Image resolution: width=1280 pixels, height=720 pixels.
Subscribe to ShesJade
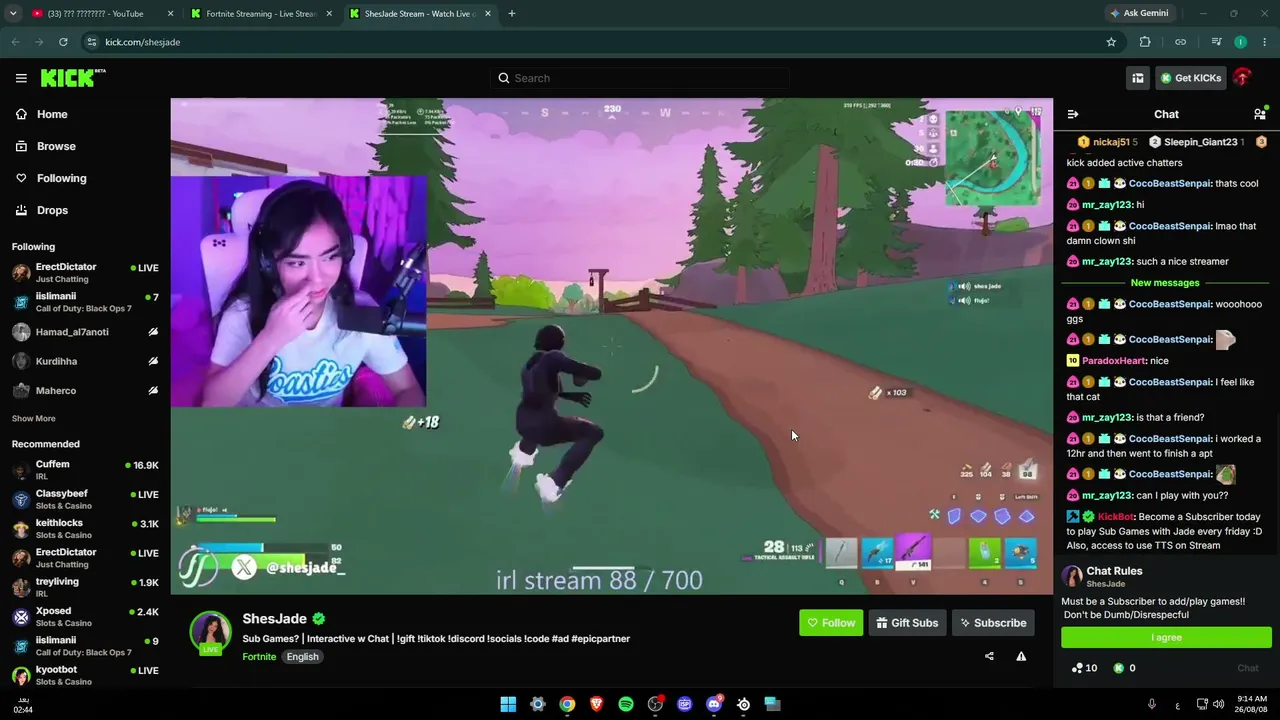pyautogui.click(x=993, y=623)
